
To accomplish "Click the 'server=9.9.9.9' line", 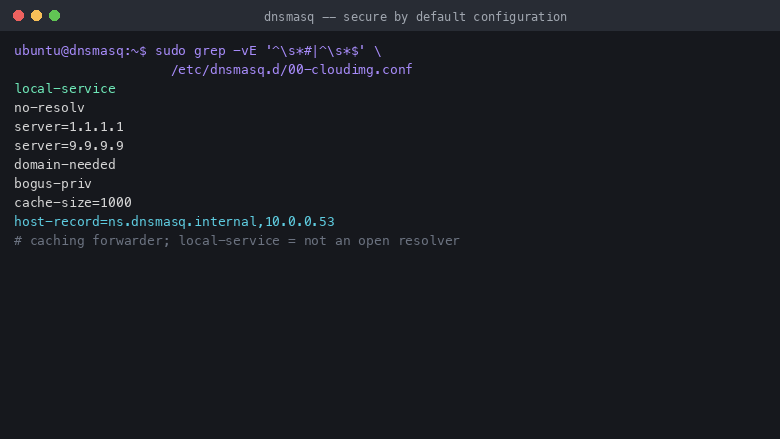I will pyautogui.click(x=69, y=146).
